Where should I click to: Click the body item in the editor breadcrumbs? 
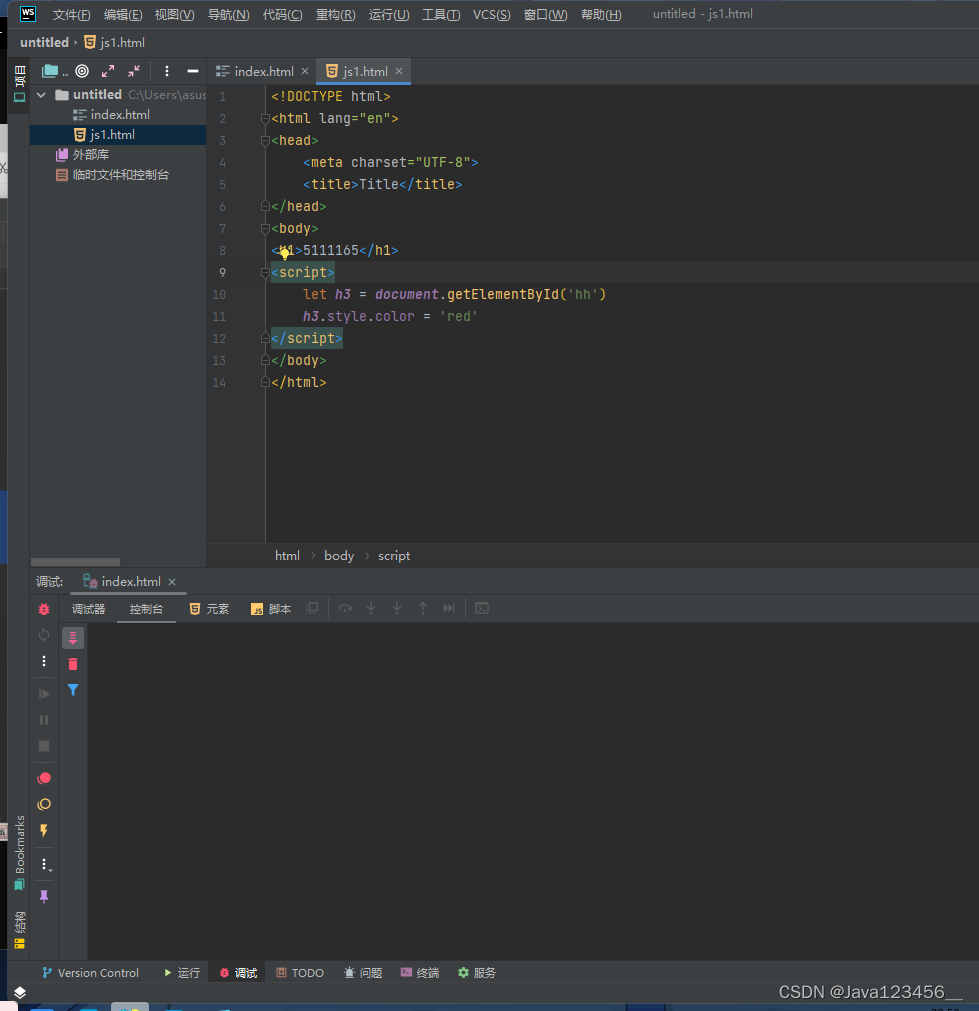(x=339, y=556)
